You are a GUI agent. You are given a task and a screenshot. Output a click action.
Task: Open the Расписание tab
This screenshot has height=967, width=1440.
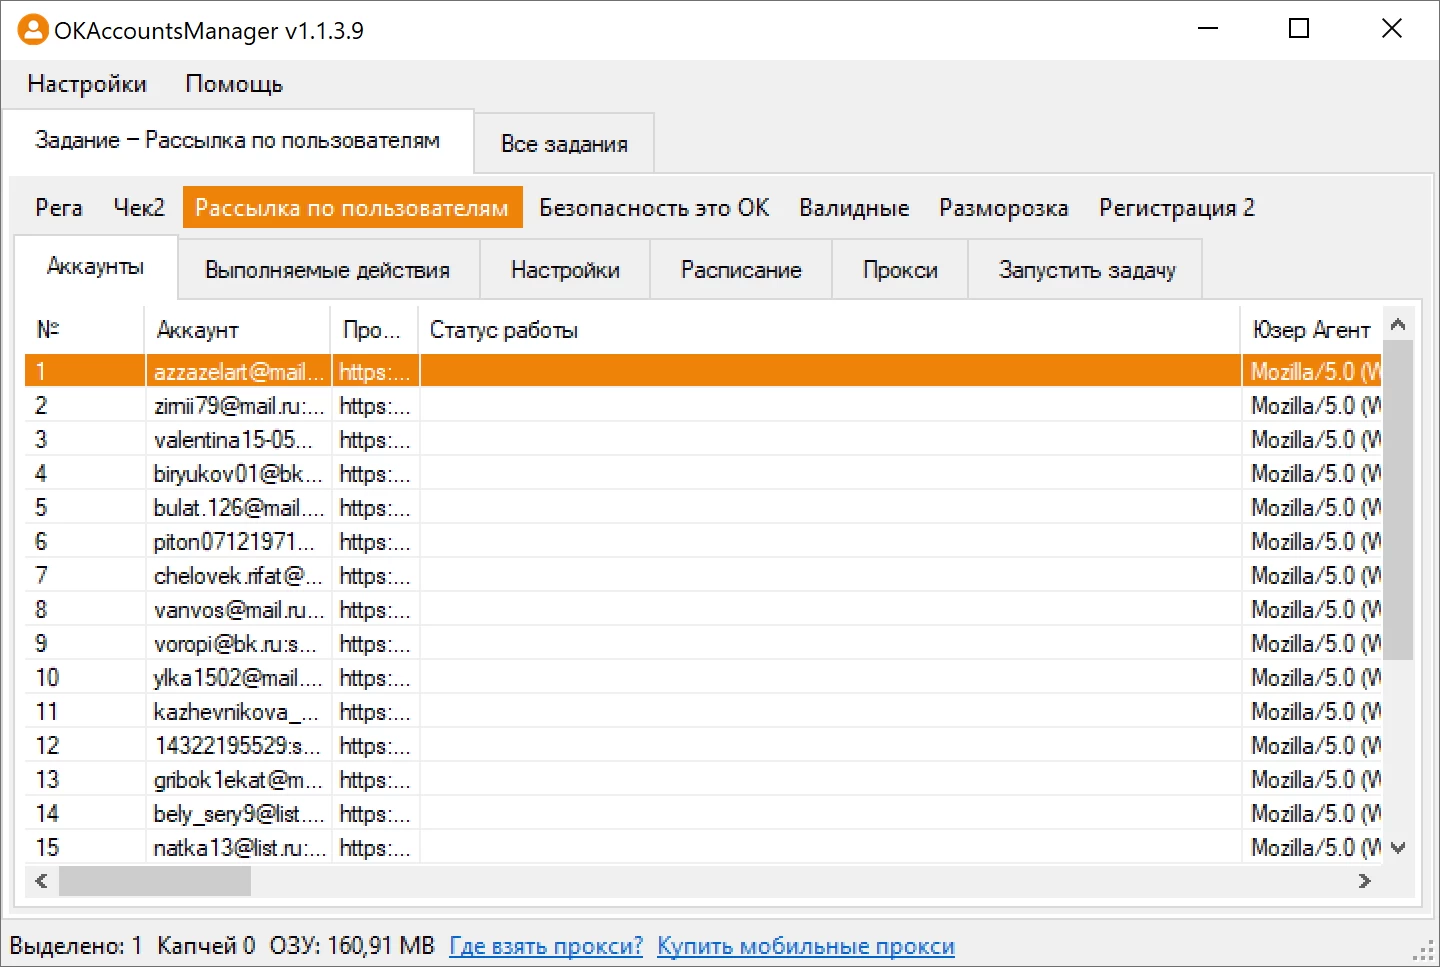tap(741, 270)
